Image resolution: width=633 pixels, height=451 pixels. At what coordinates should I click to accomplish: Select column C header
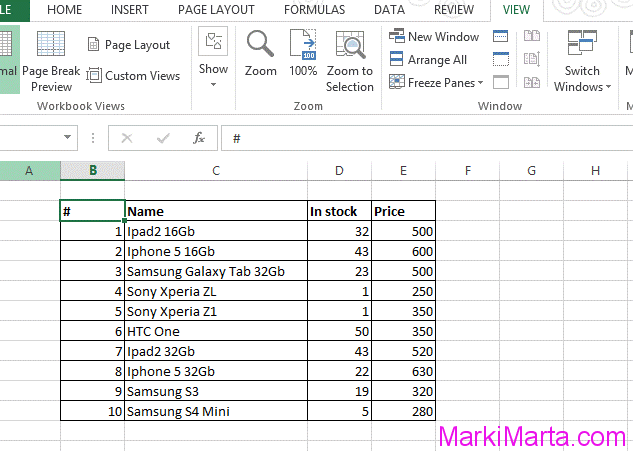tap(216, 170)
